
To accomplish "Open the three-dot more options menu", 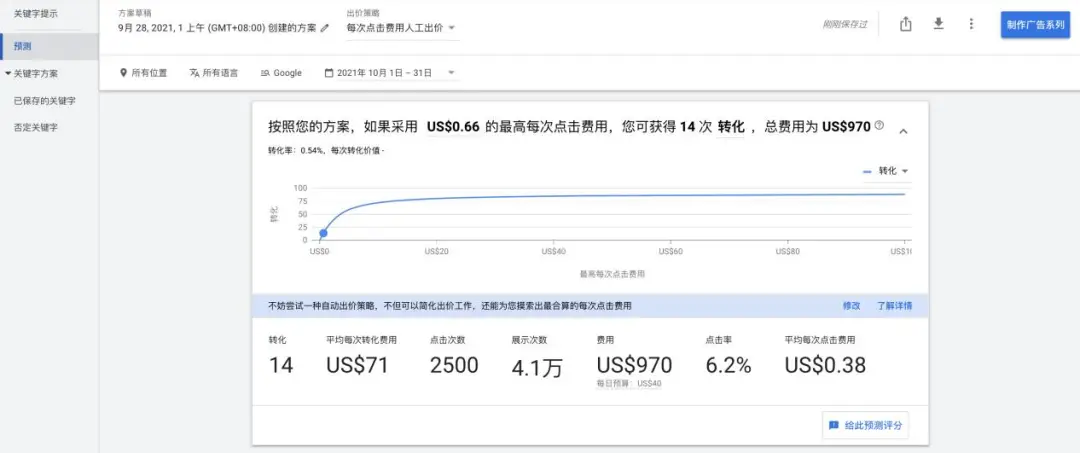I will tap(971, 24).
